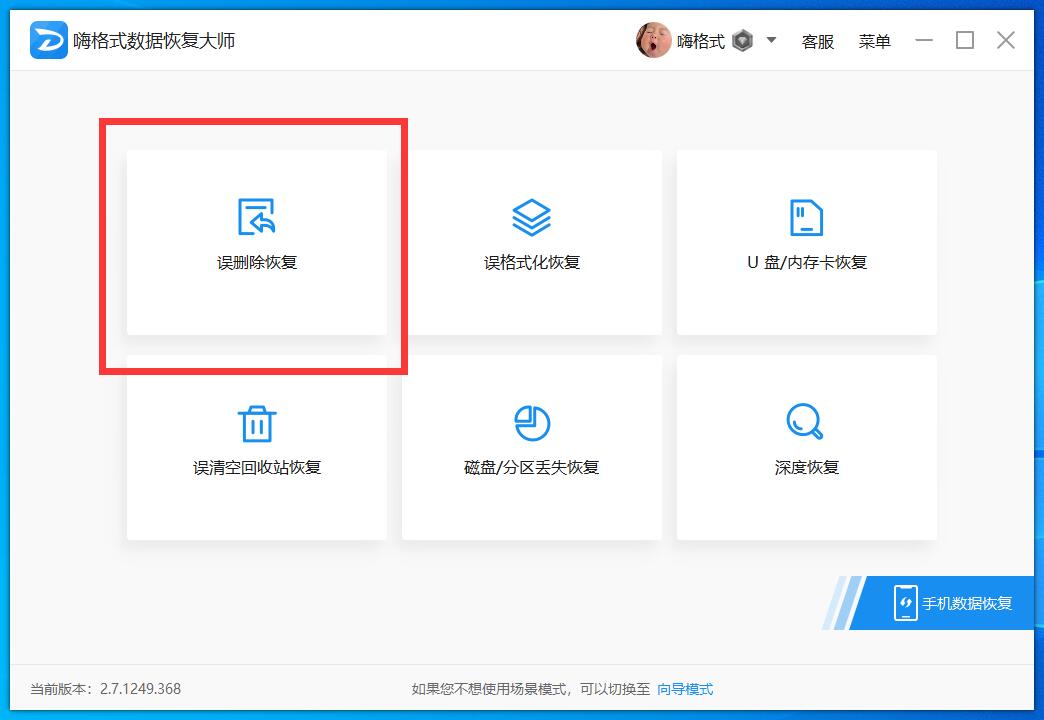Open the 误删除恢复 recovery icon
The height and width of the screenshot is (720, 1044).
(x=256, y=217)
